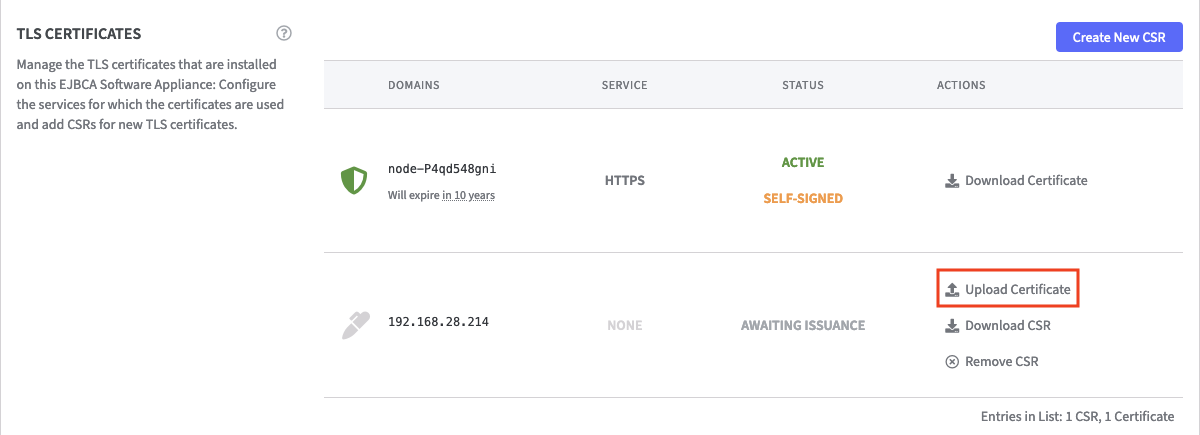The height and width of the screenshot is (435, 1200).
Task: Click the STATUS column header
Action: click(x=802, y=86)
